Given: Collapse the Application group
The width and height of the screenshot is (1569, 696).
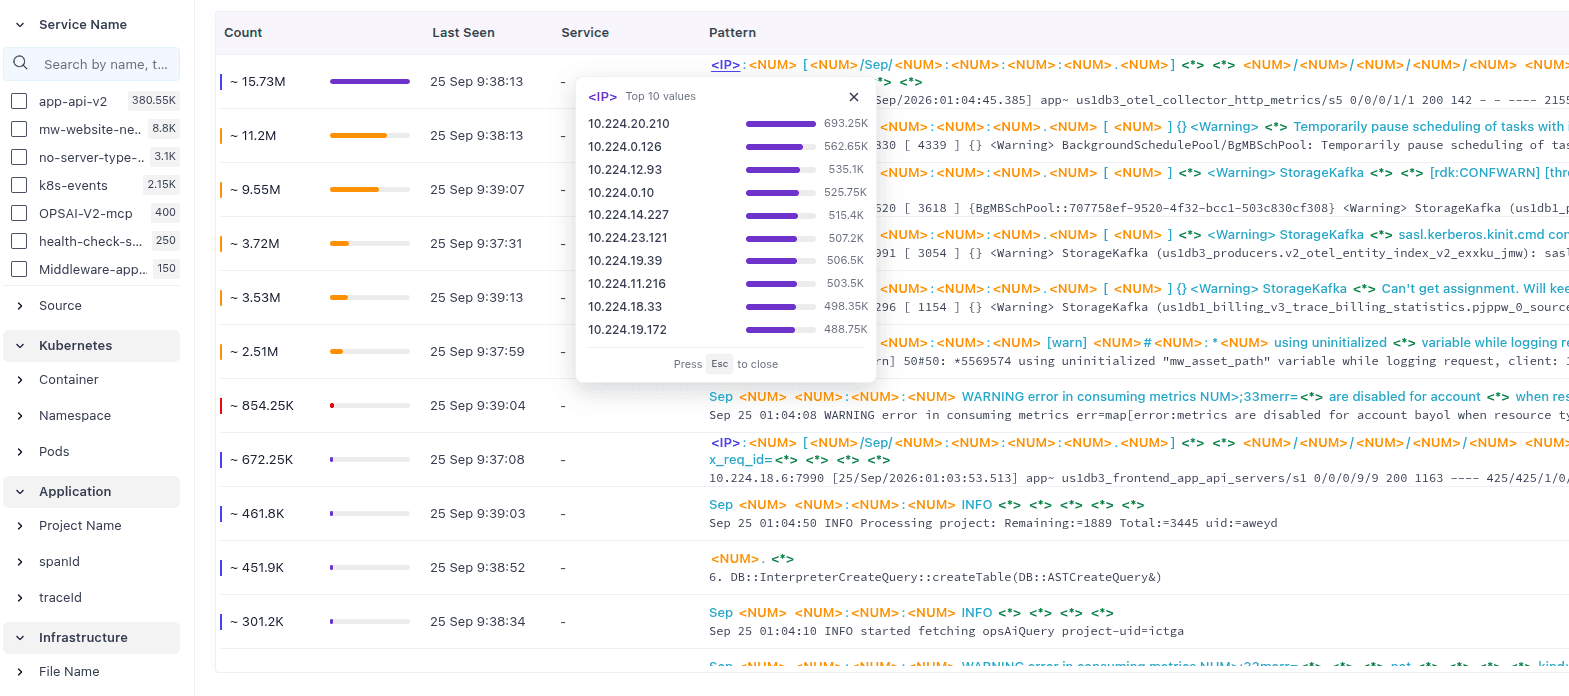Looking at the screenshot, I should point(20,492).
